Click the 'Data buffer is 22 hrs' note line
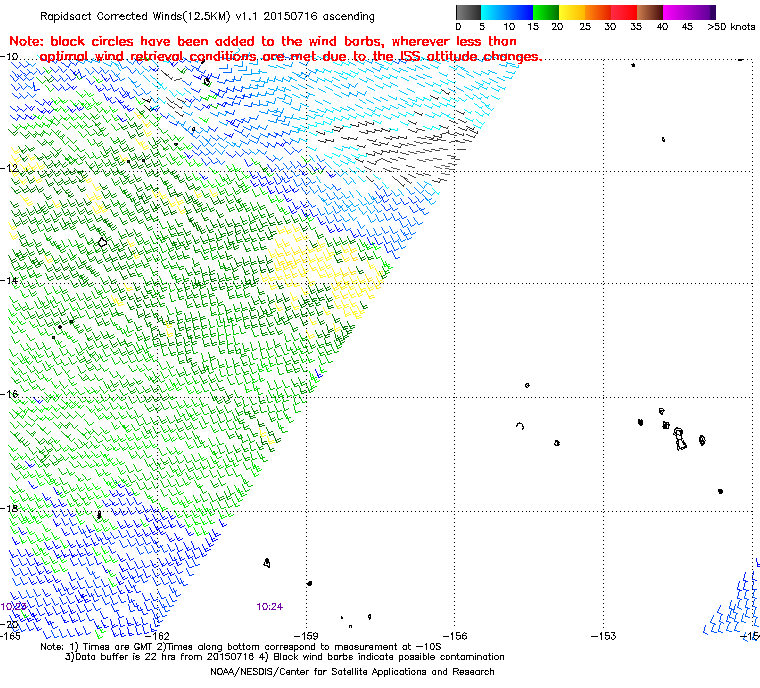 pyautogui.click(x=285, y=657)
